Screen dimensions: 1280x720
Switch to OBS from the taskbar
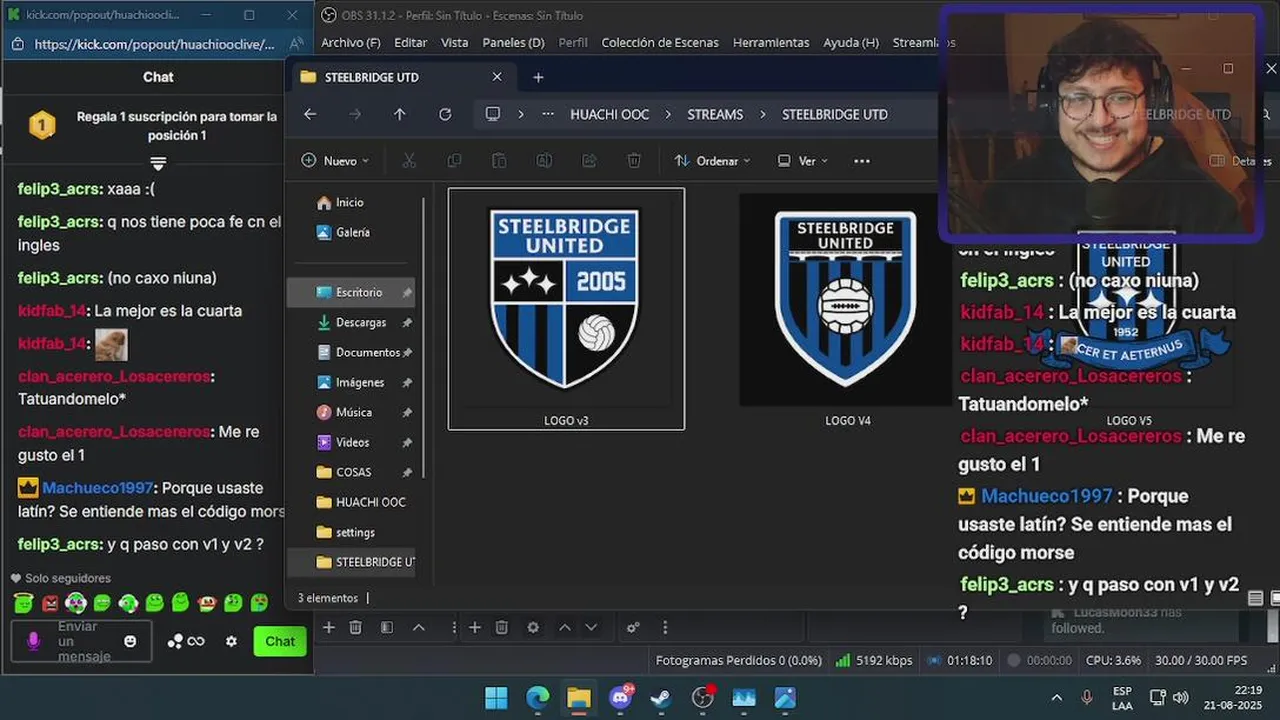pos(703,697)
